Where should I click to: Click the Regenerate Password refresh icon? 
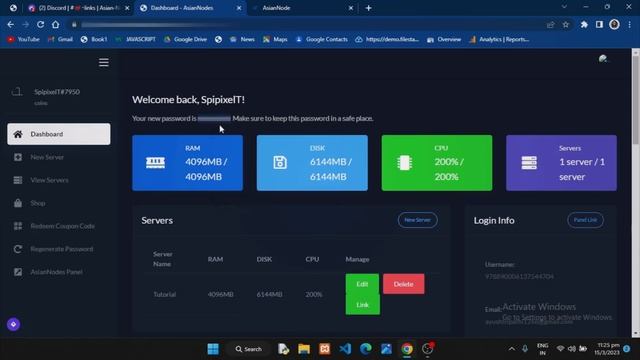(x=18, y=249)
